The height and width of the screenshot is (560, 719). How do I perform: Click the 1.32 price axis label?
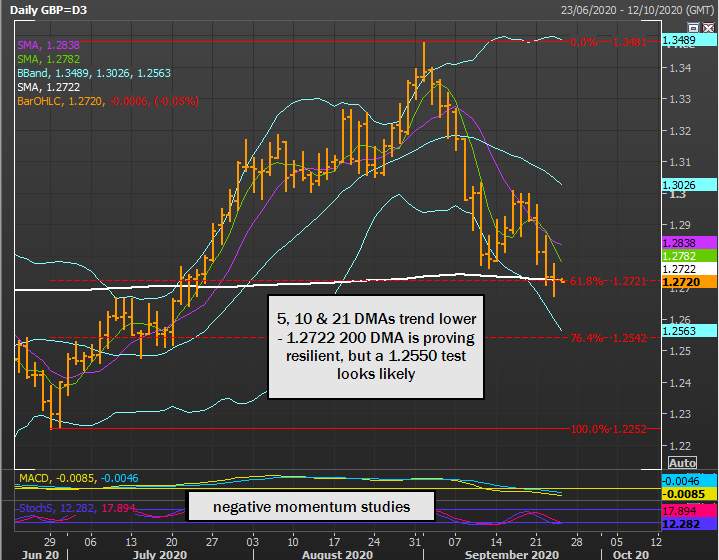[680, 131]
